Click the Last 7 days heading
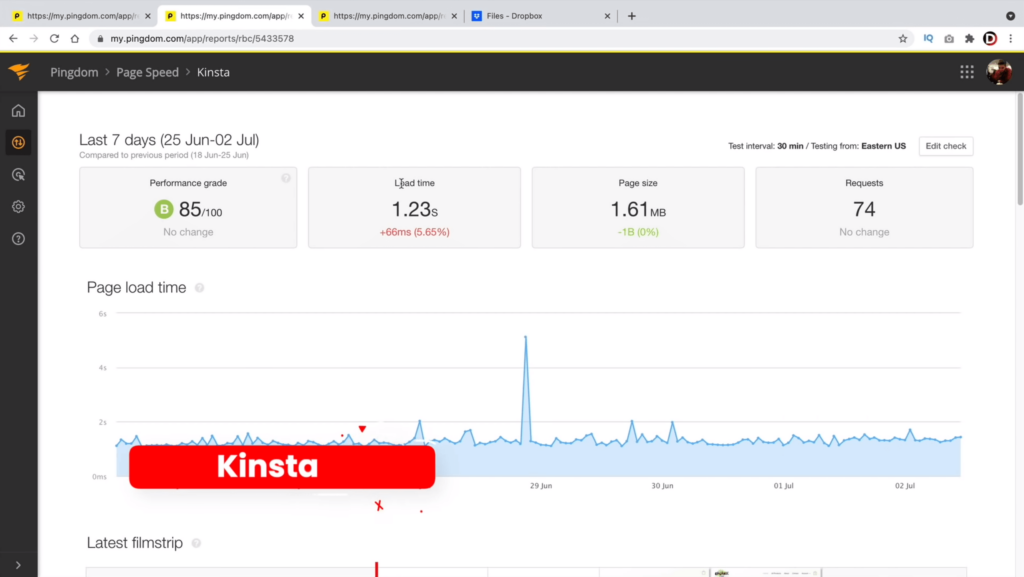 169,140
